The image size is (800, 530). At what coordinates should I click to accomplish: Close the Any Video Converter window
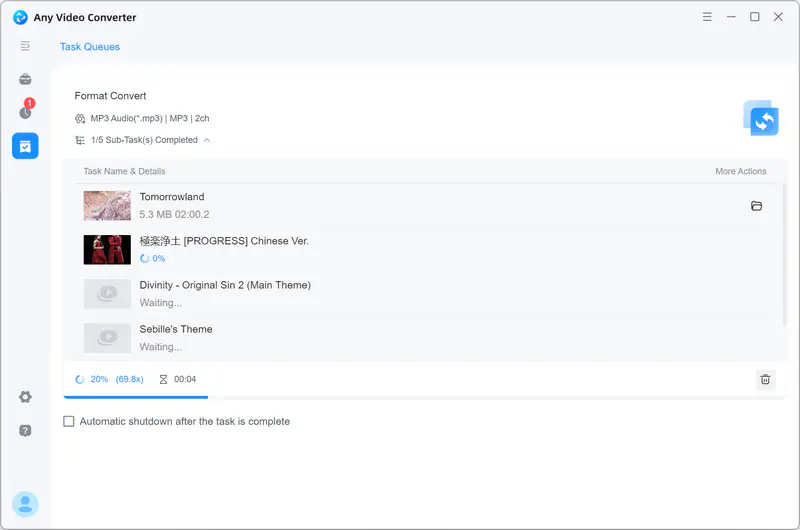click(x=778, y=17)
